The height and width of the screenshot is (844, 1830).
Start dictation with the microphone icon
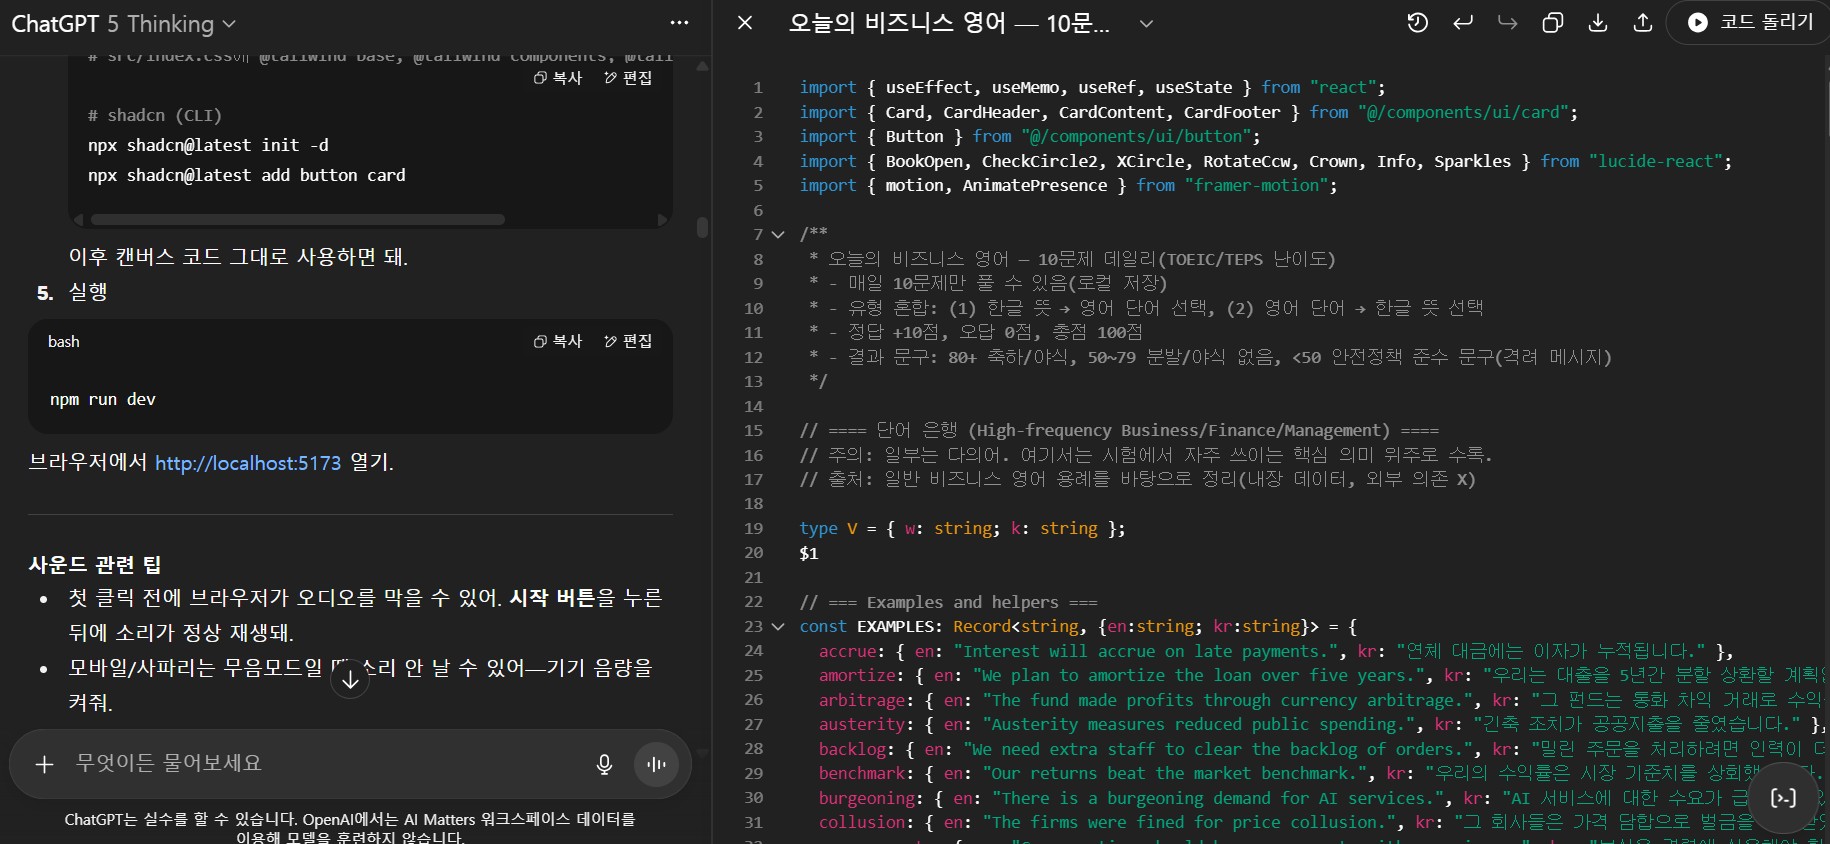pos(604,764)
